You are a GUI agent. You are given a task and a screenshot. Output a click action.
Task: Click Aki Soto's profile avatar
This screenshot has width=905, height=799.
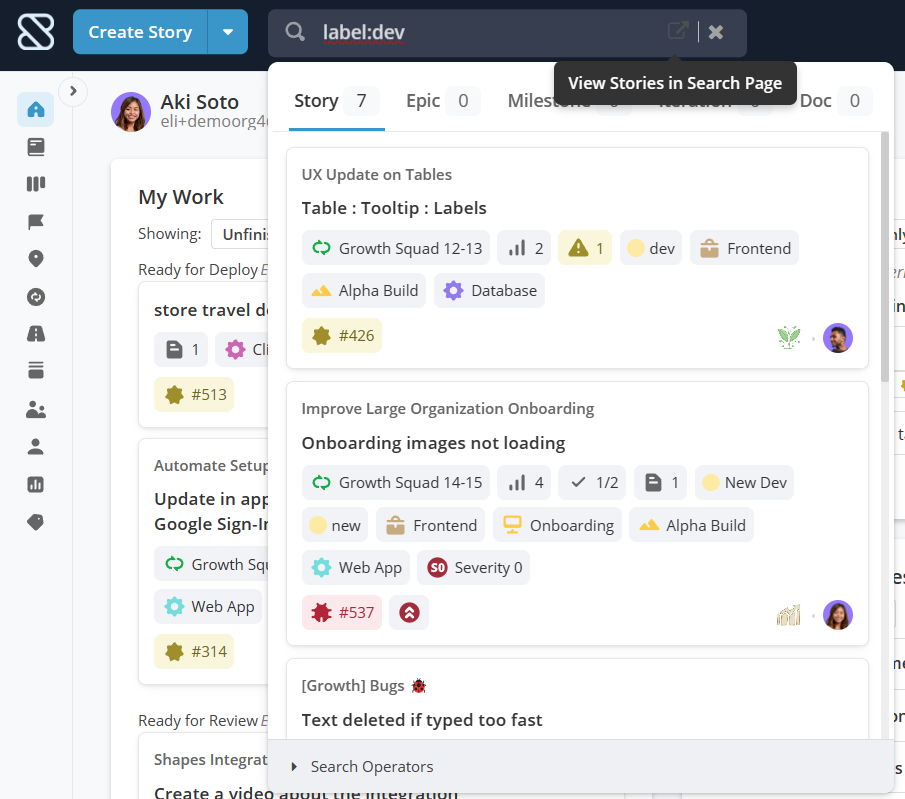pyautogui.click(x=131, y=112)
